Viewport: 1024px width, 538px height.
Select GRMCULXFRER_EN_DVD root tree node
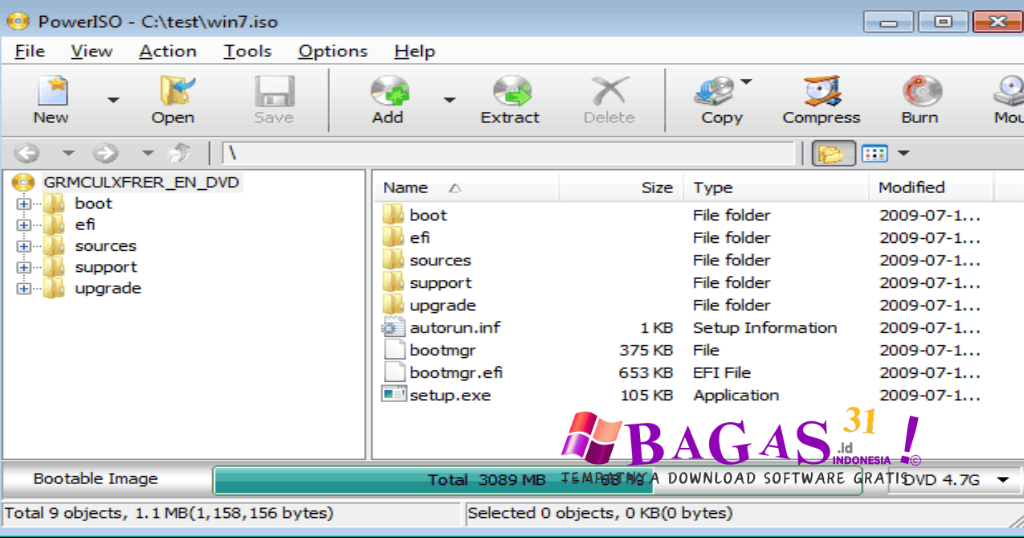141,182
